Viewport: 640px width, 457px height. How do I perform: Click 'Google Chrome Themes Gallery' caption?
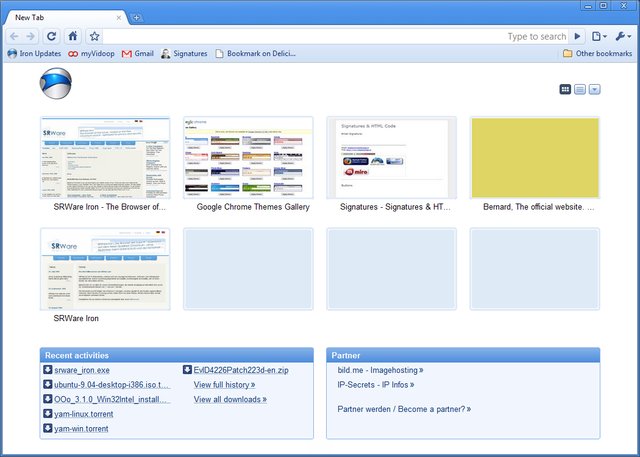coord(253,207)
